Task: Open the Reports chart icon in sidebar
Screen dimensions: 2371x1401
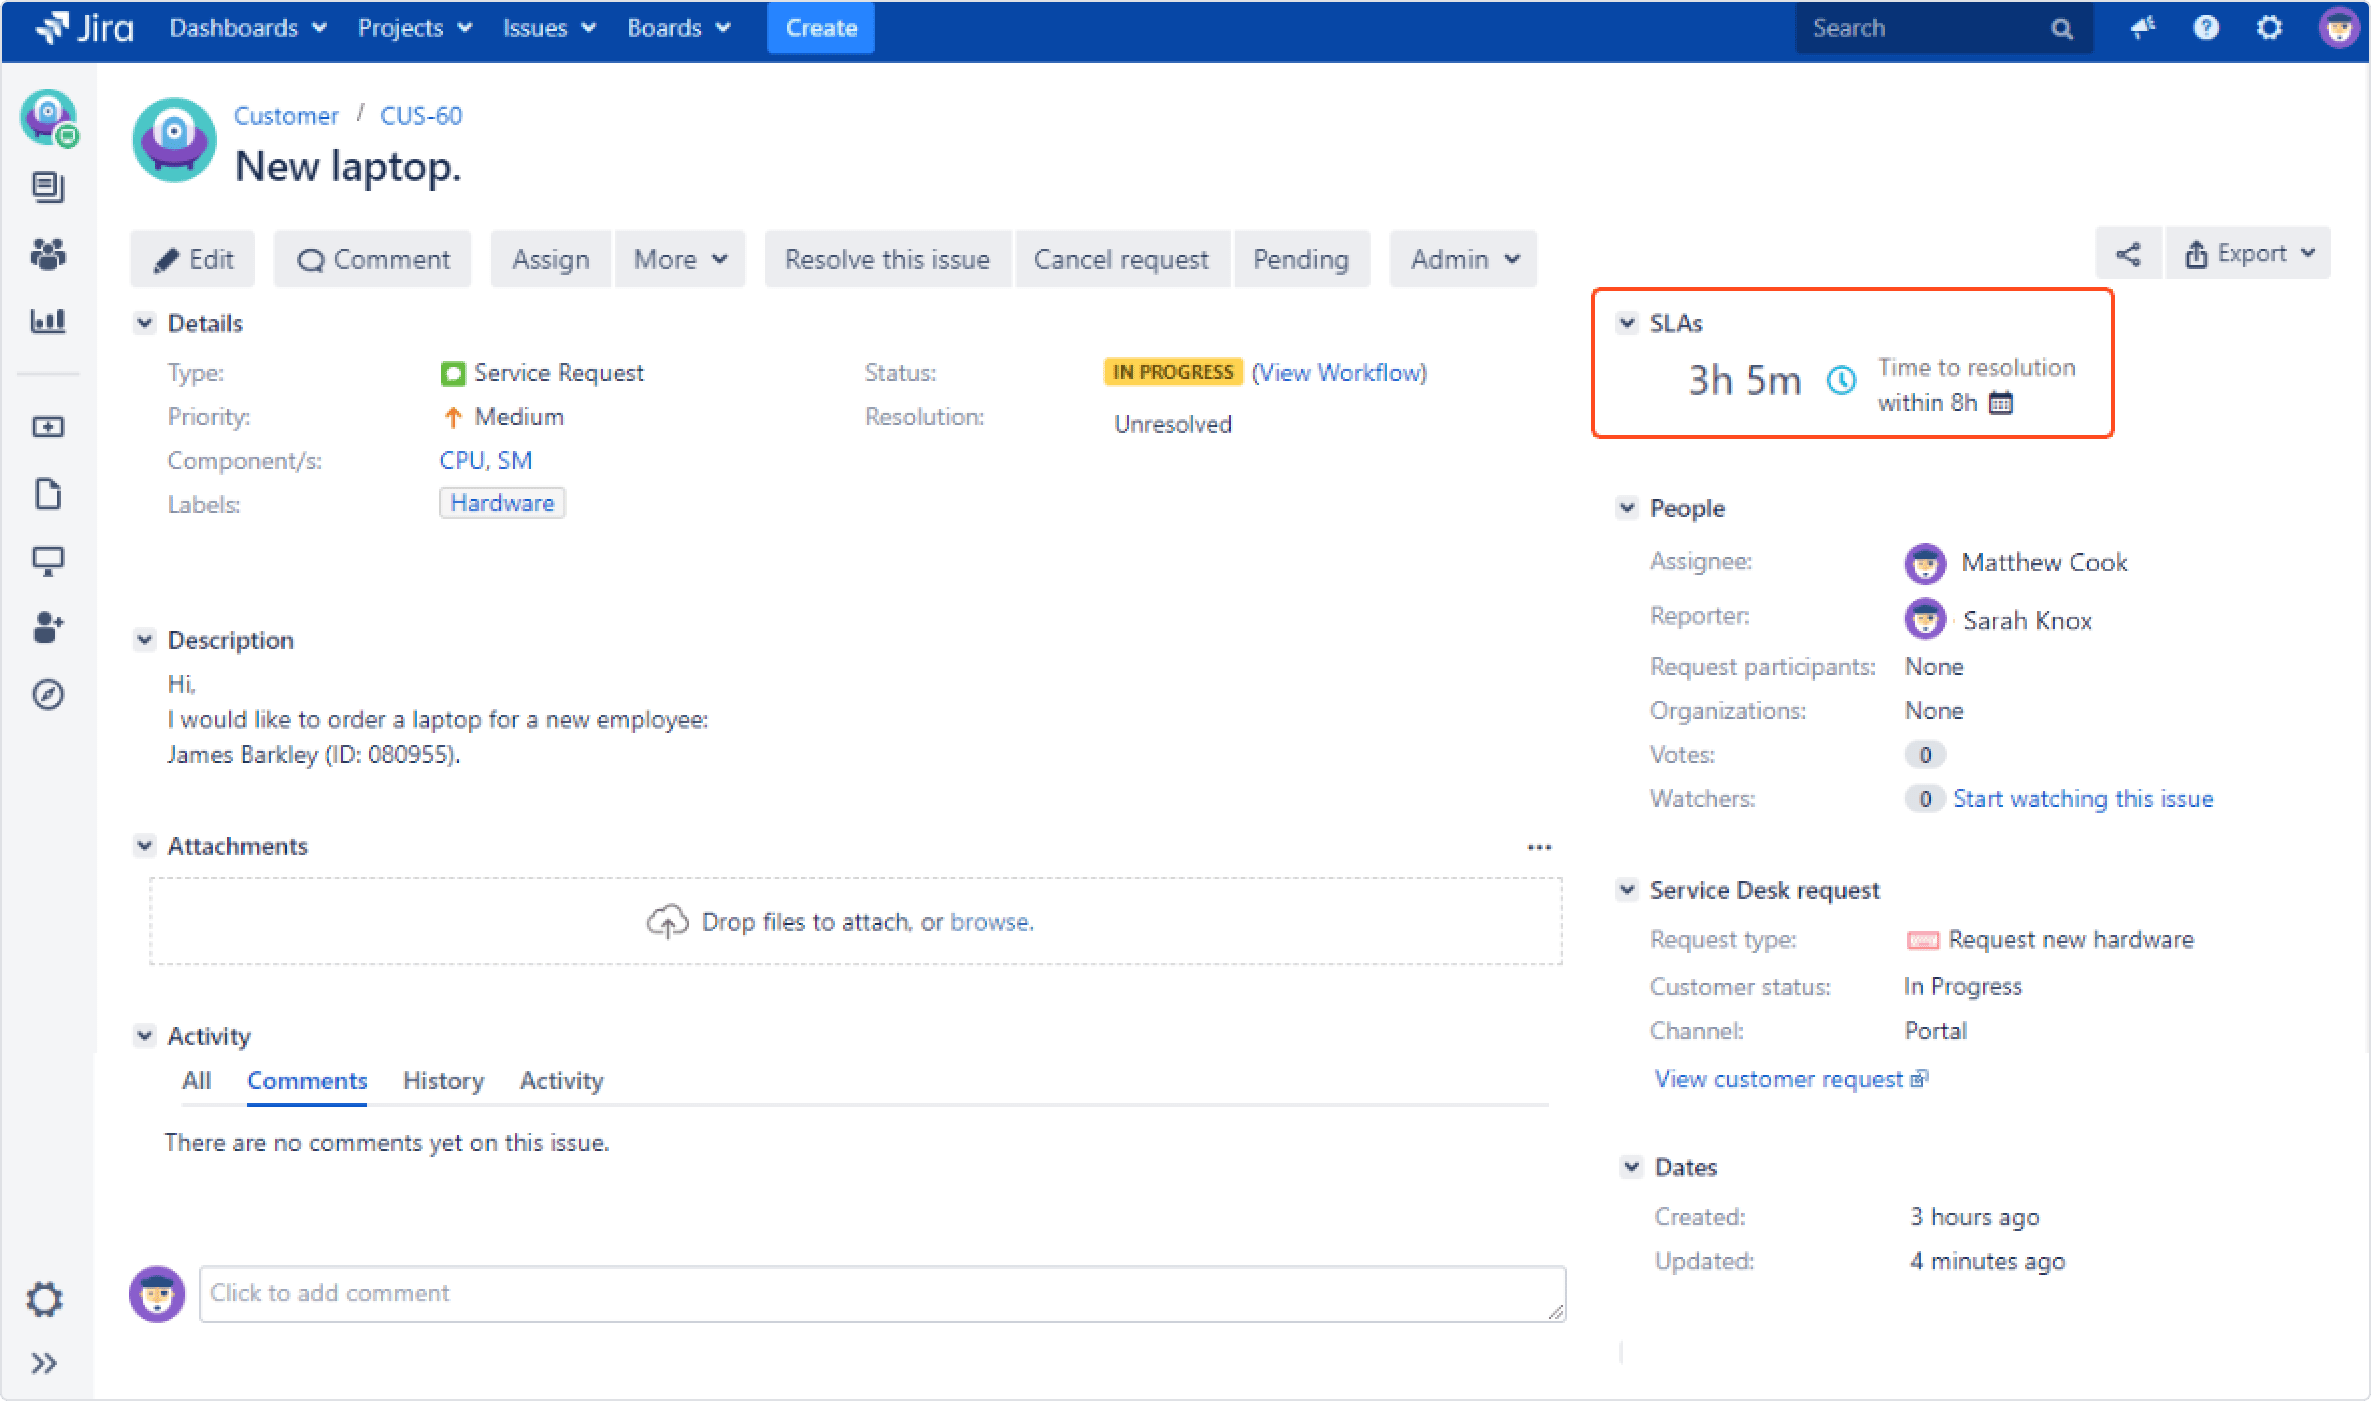Action: click(47, 321)
